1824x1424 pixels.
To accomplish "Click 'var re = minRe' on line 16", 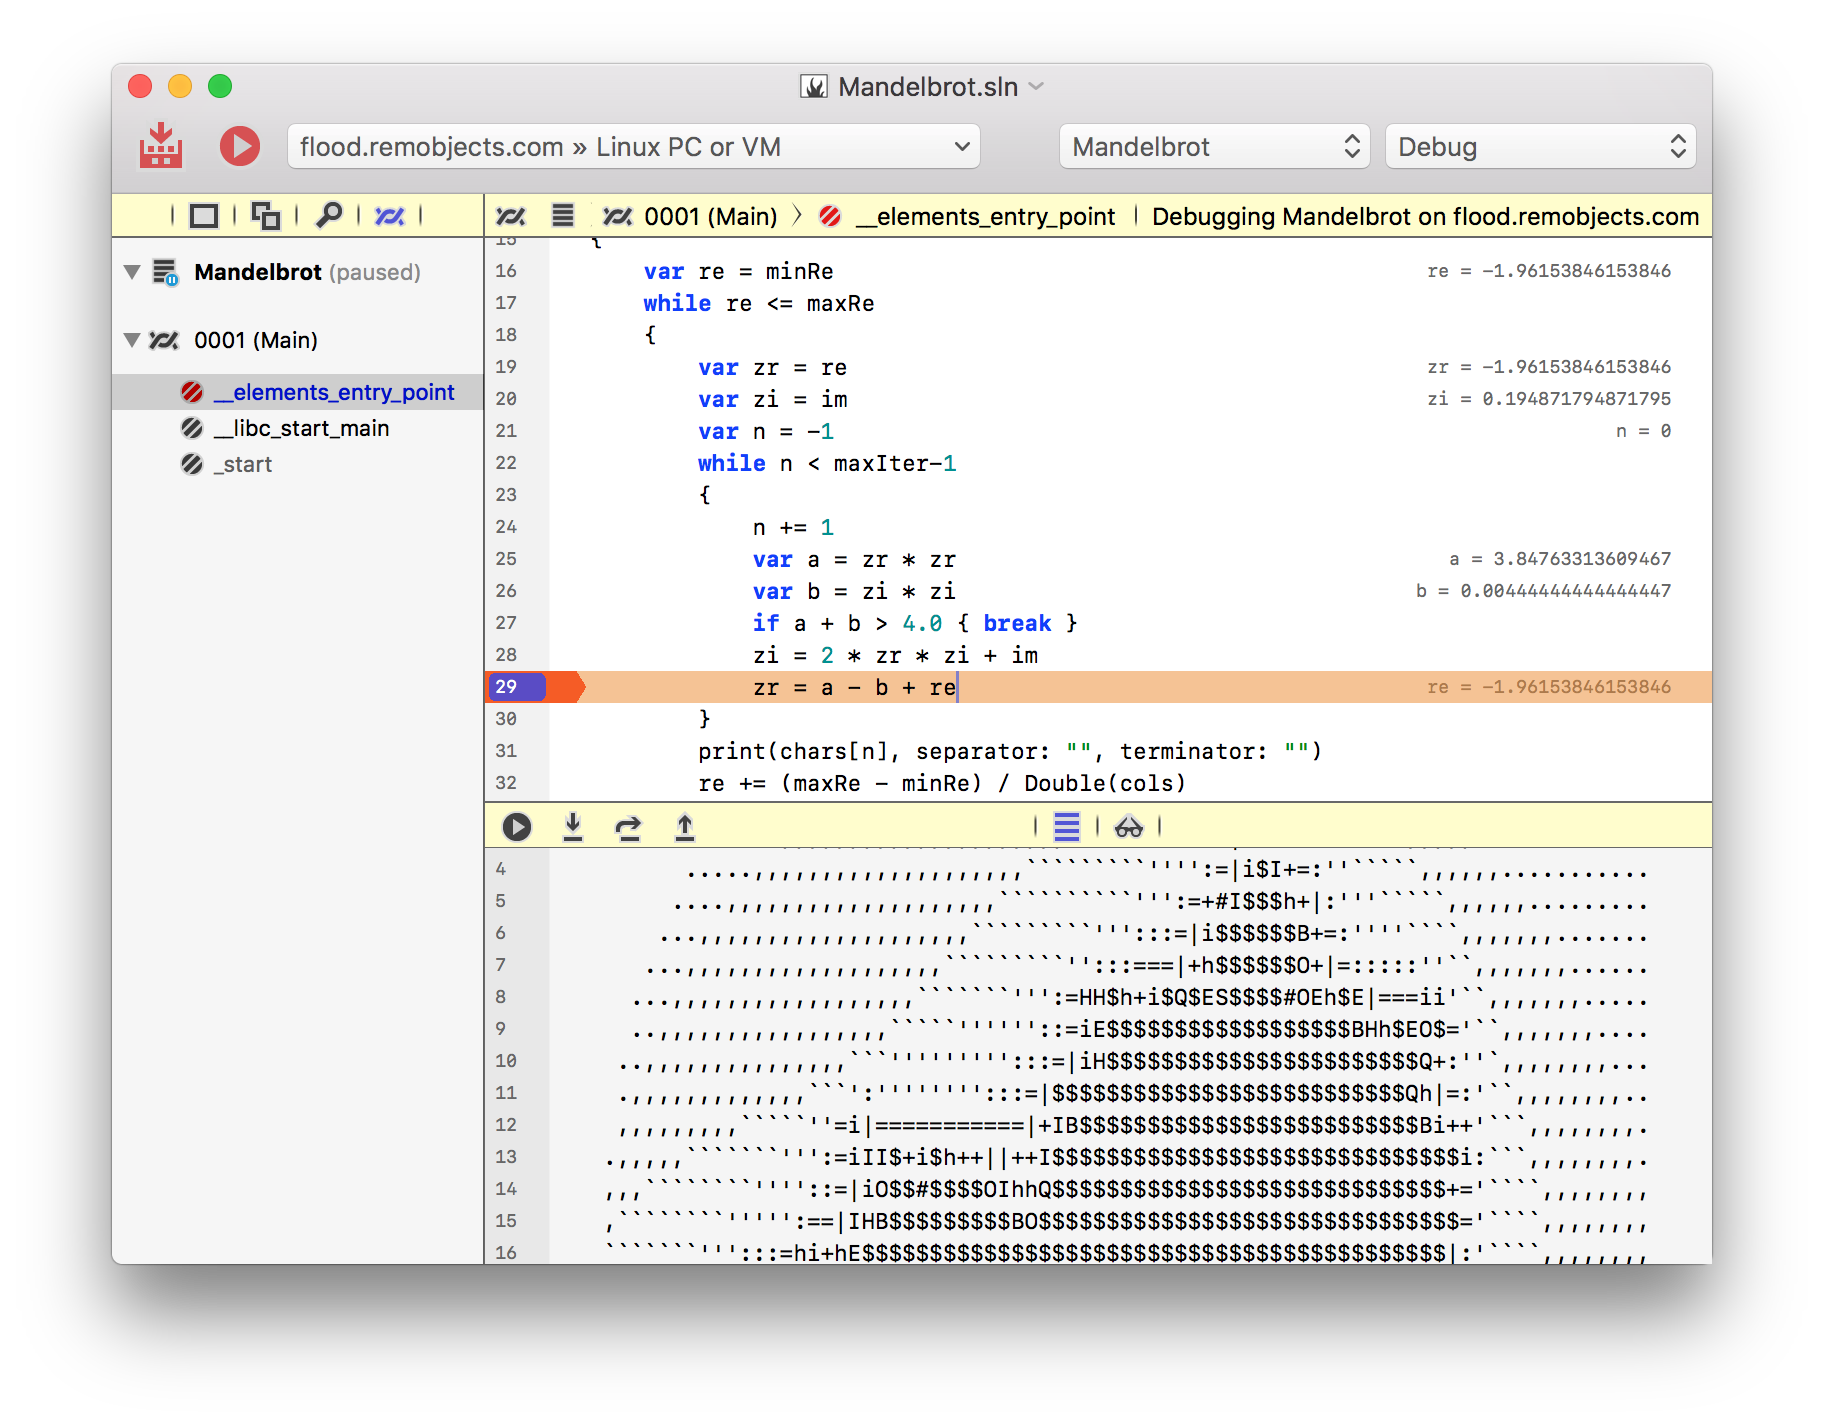I will [739, 271].
